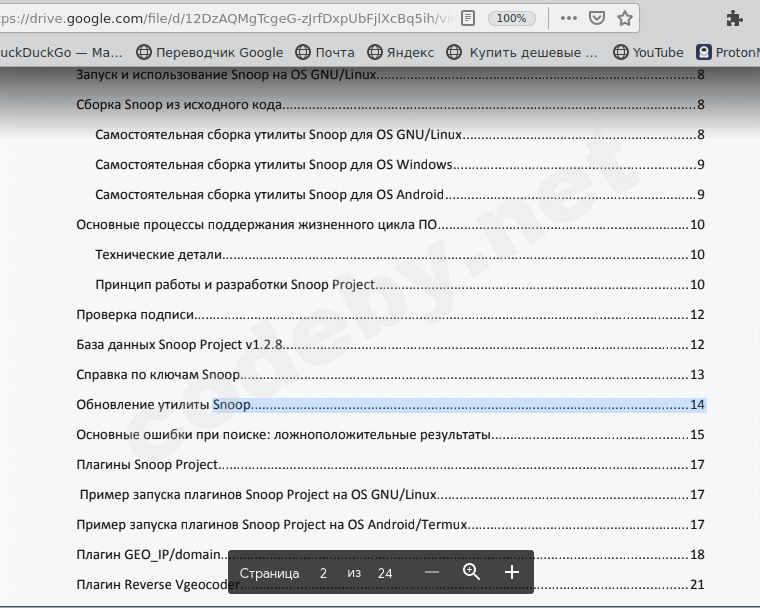Click 'Основные ошибки при поиске' contents entry
760x608 pixels.
pyautogui.click(x=390, y=435)
